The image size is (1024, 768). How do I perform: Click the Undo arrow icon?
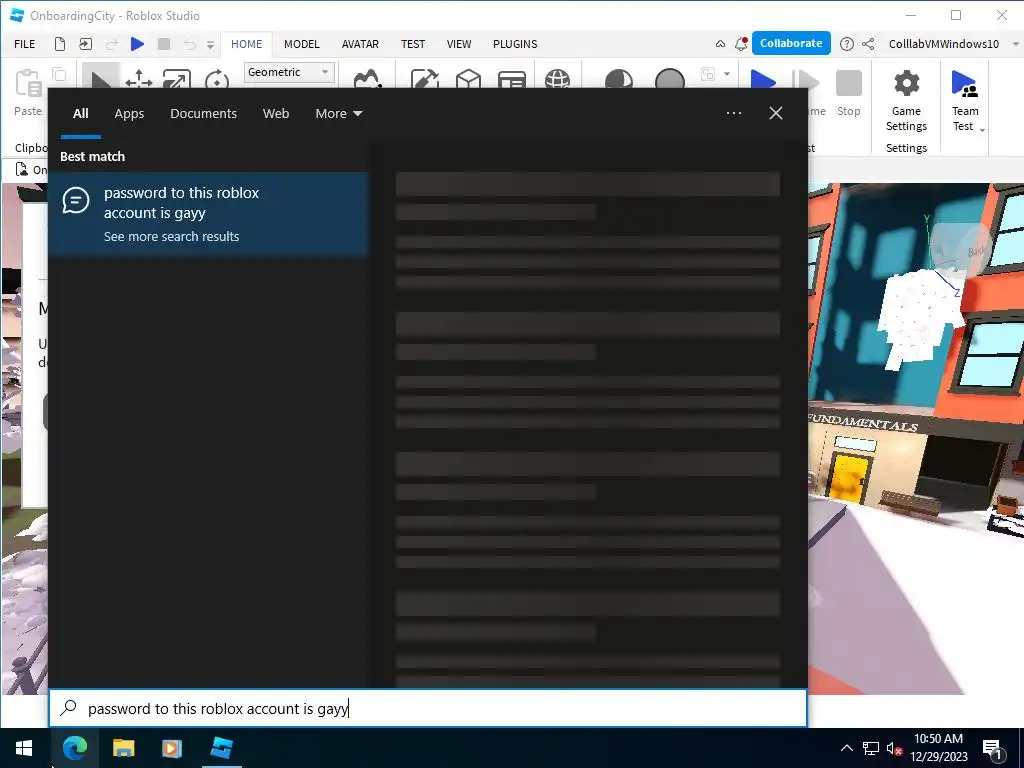point(190,44)
